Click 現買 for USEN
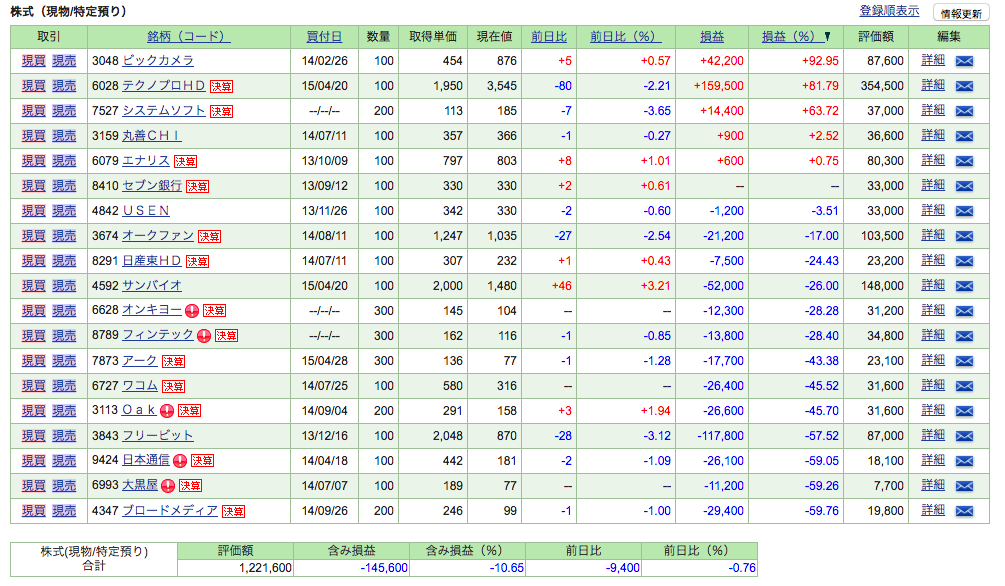 point(33,211)
